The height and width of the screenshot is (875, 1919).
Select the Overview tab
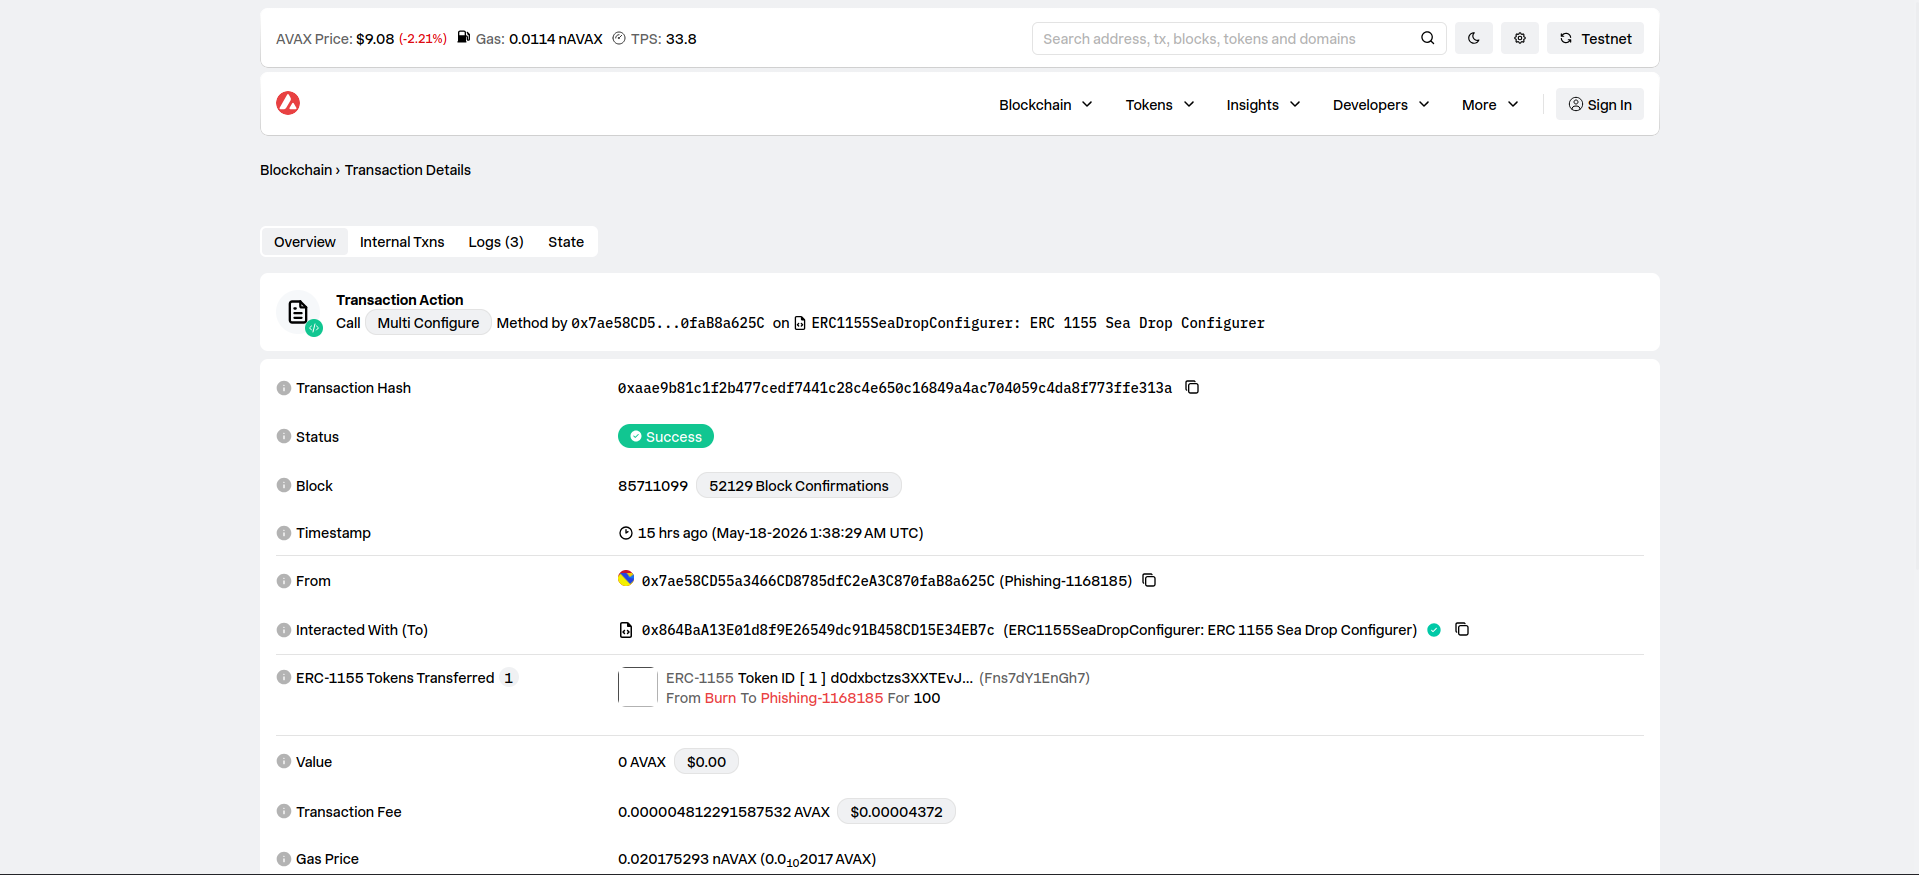coord(305,242)
